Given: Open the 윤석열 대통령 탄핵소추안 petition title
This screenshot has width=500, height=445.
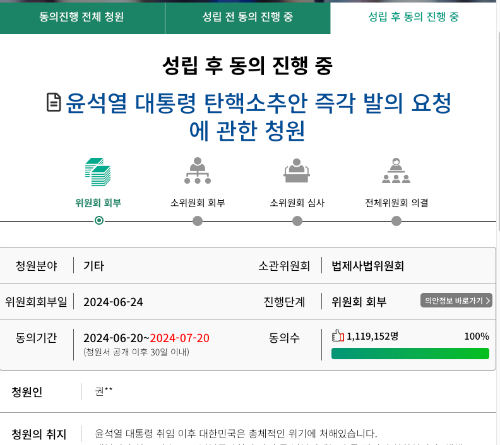Looking at the screenshot, I should click(x=258, y=117).
